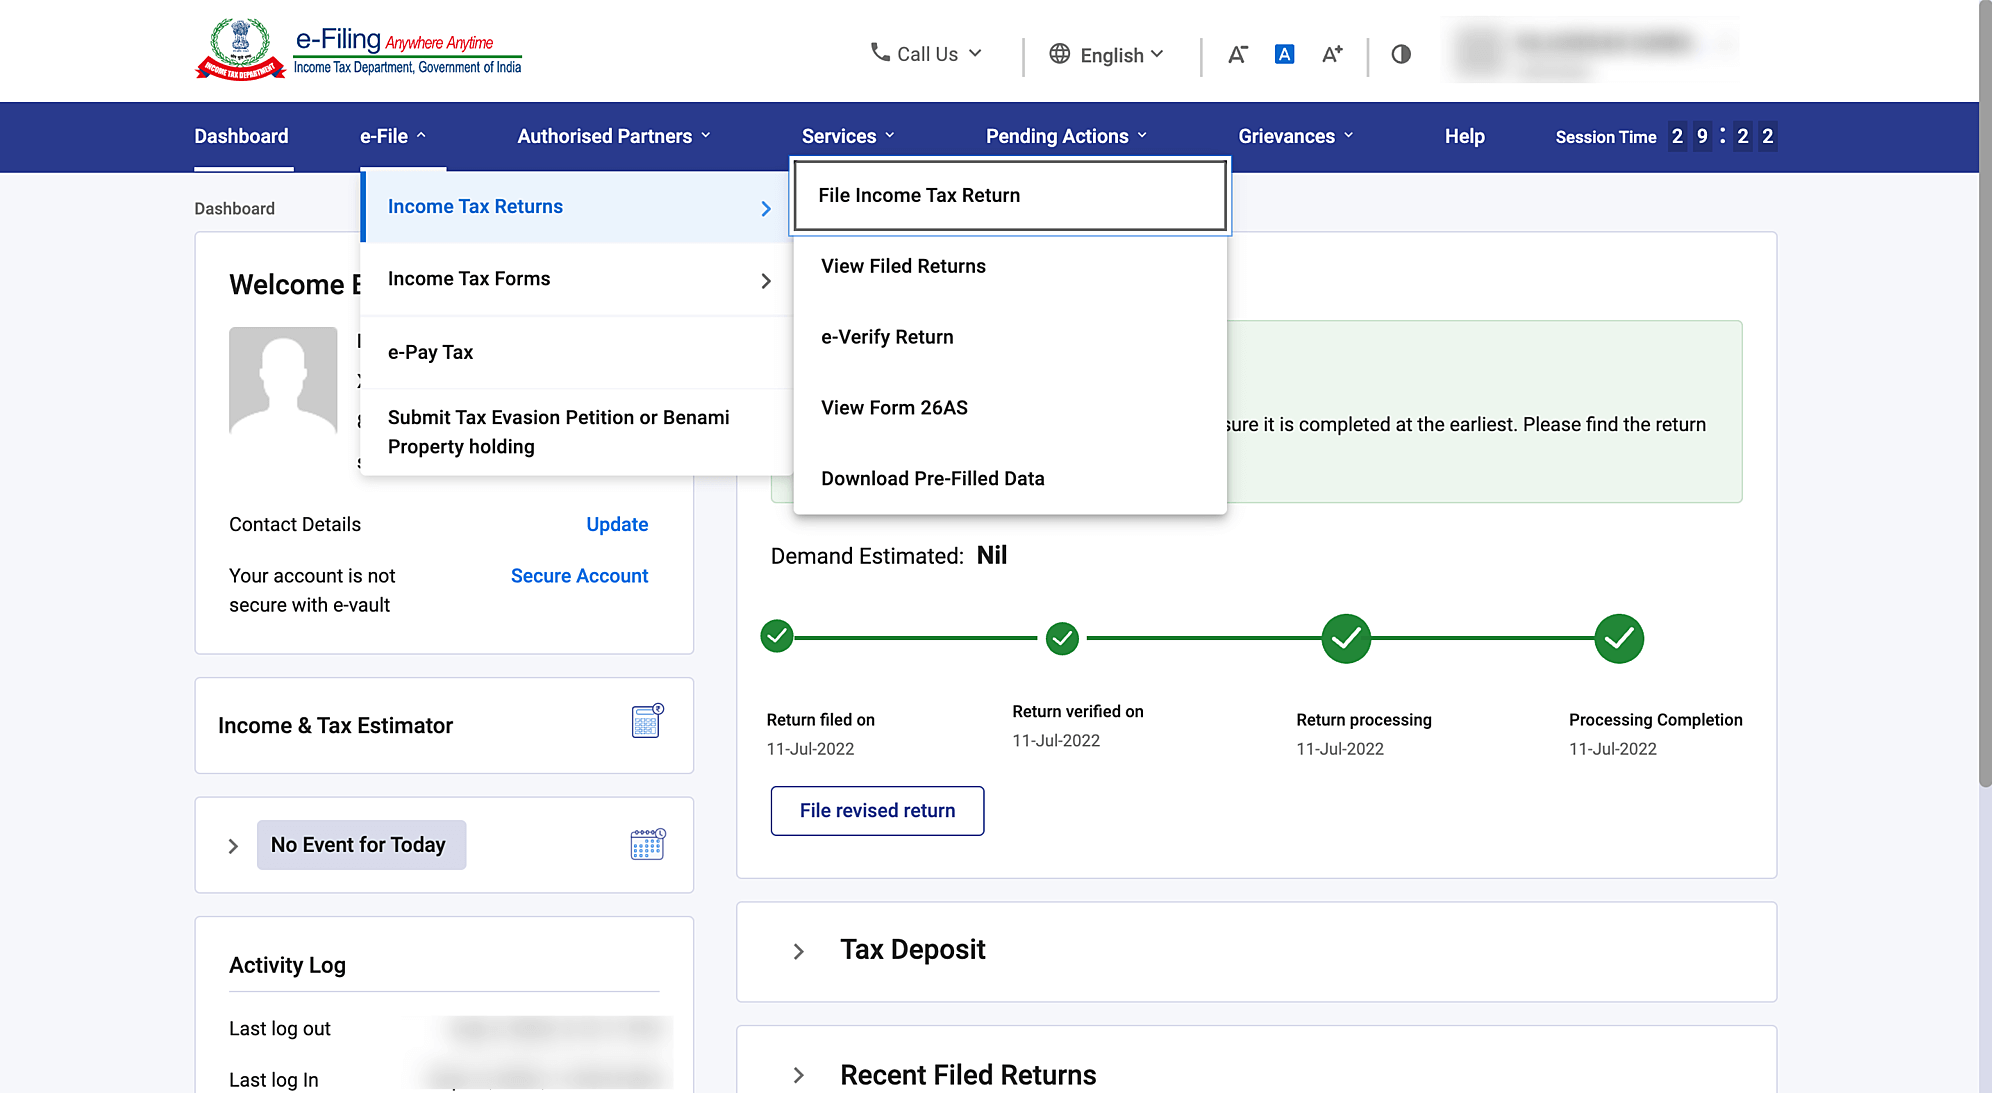Viewport: 1992px width, 1093px height.
Task: Click the phone icon beside Call Us
Action: [x=880, y=52]
